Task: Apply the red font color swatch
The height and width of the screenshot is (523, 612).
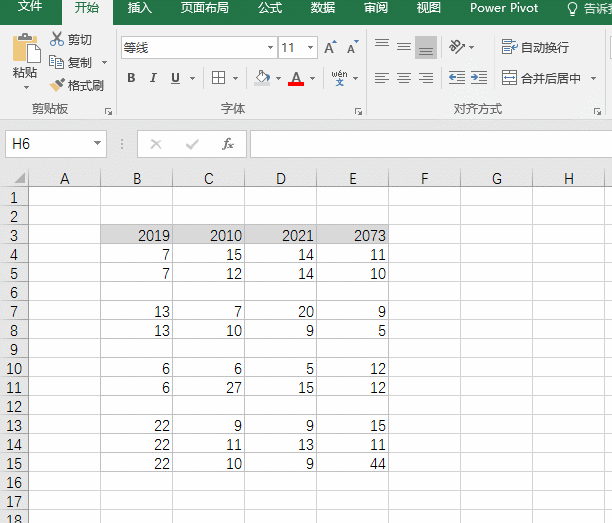Action: coord(295,78)
